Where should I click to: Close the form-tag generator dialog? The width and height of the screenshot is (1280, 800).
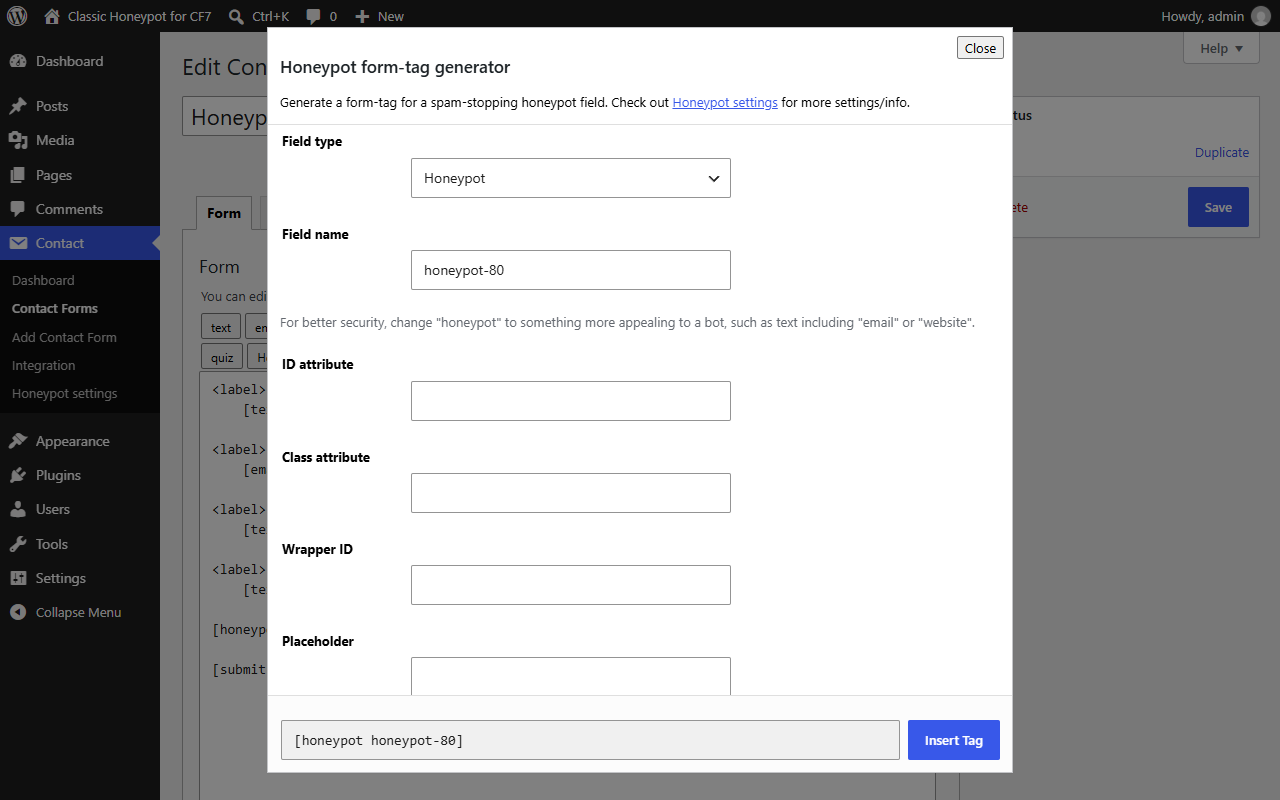pos(980,48)
